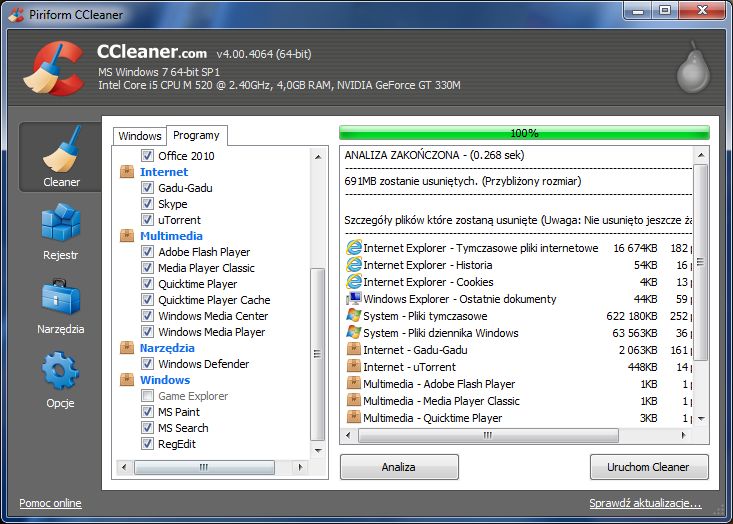Image resolution: width=733 pixels, height=524 pixels.
Task: Open the Rejestr registry section
Action: [61, 232]
